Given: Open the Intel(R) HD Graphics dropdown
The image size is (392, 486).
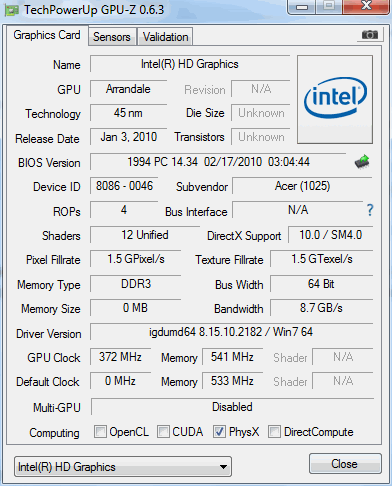Looking at the screenshot, I should pyautogui.click(x=123, y=467).
